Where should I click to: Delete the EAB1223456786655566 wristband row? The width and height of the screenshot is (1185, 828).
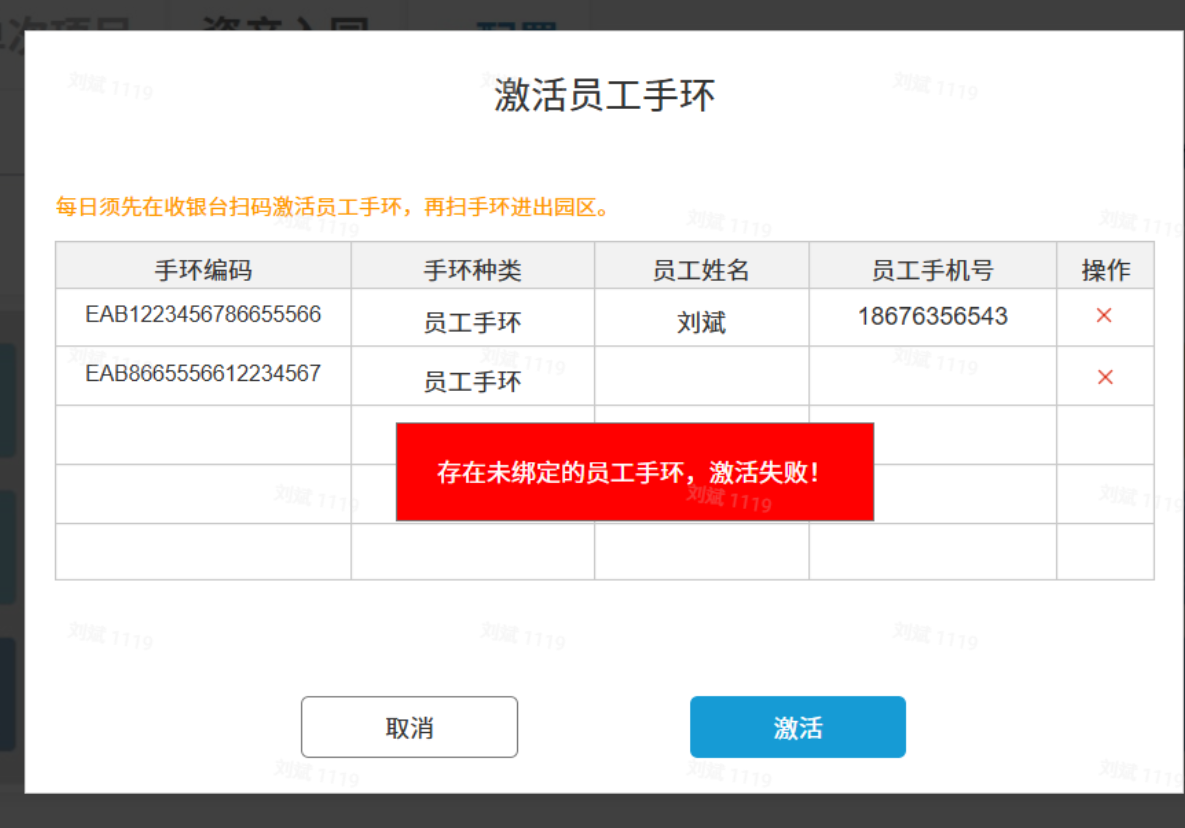tap(1104, 316)
